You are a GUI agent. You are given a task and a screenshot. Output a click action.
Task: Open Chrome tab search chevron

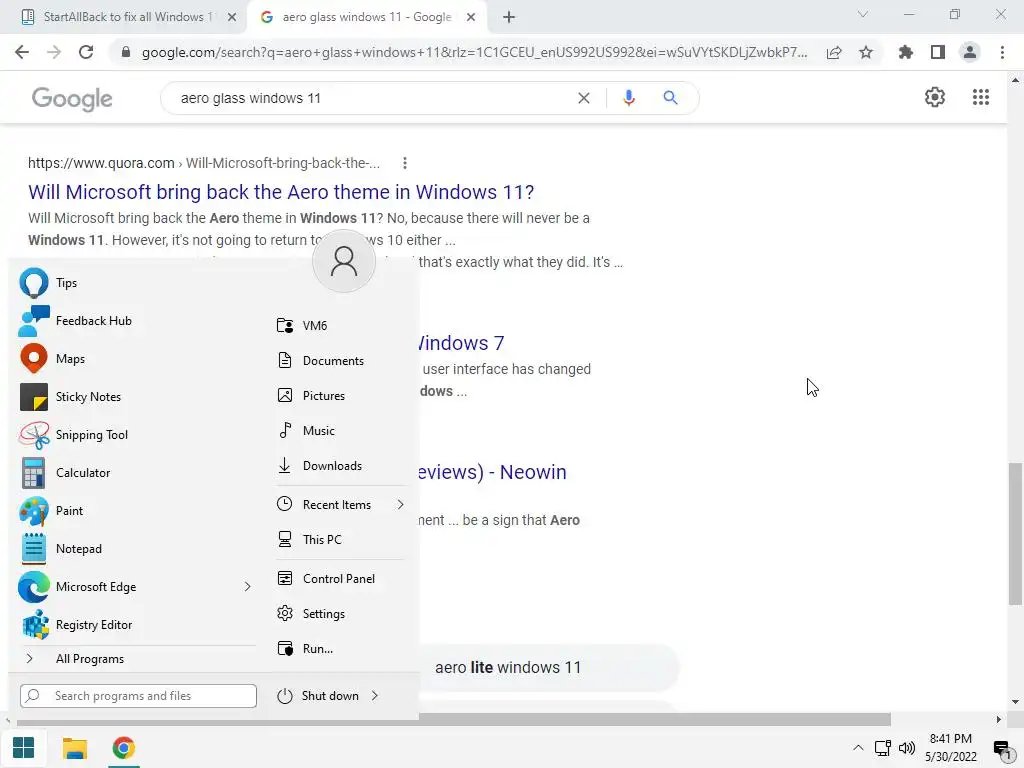click(x=863, y=14)
